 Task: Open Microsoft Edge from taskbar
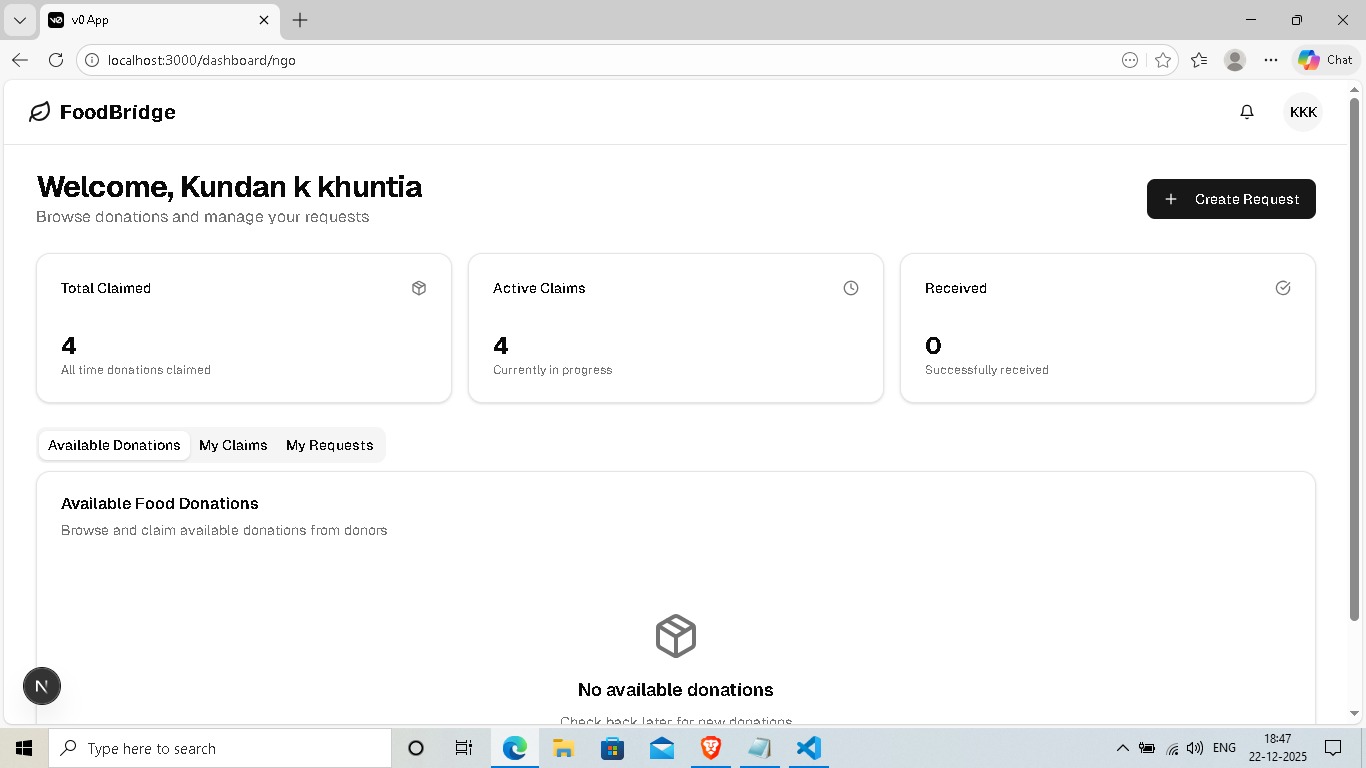[515, 748]
